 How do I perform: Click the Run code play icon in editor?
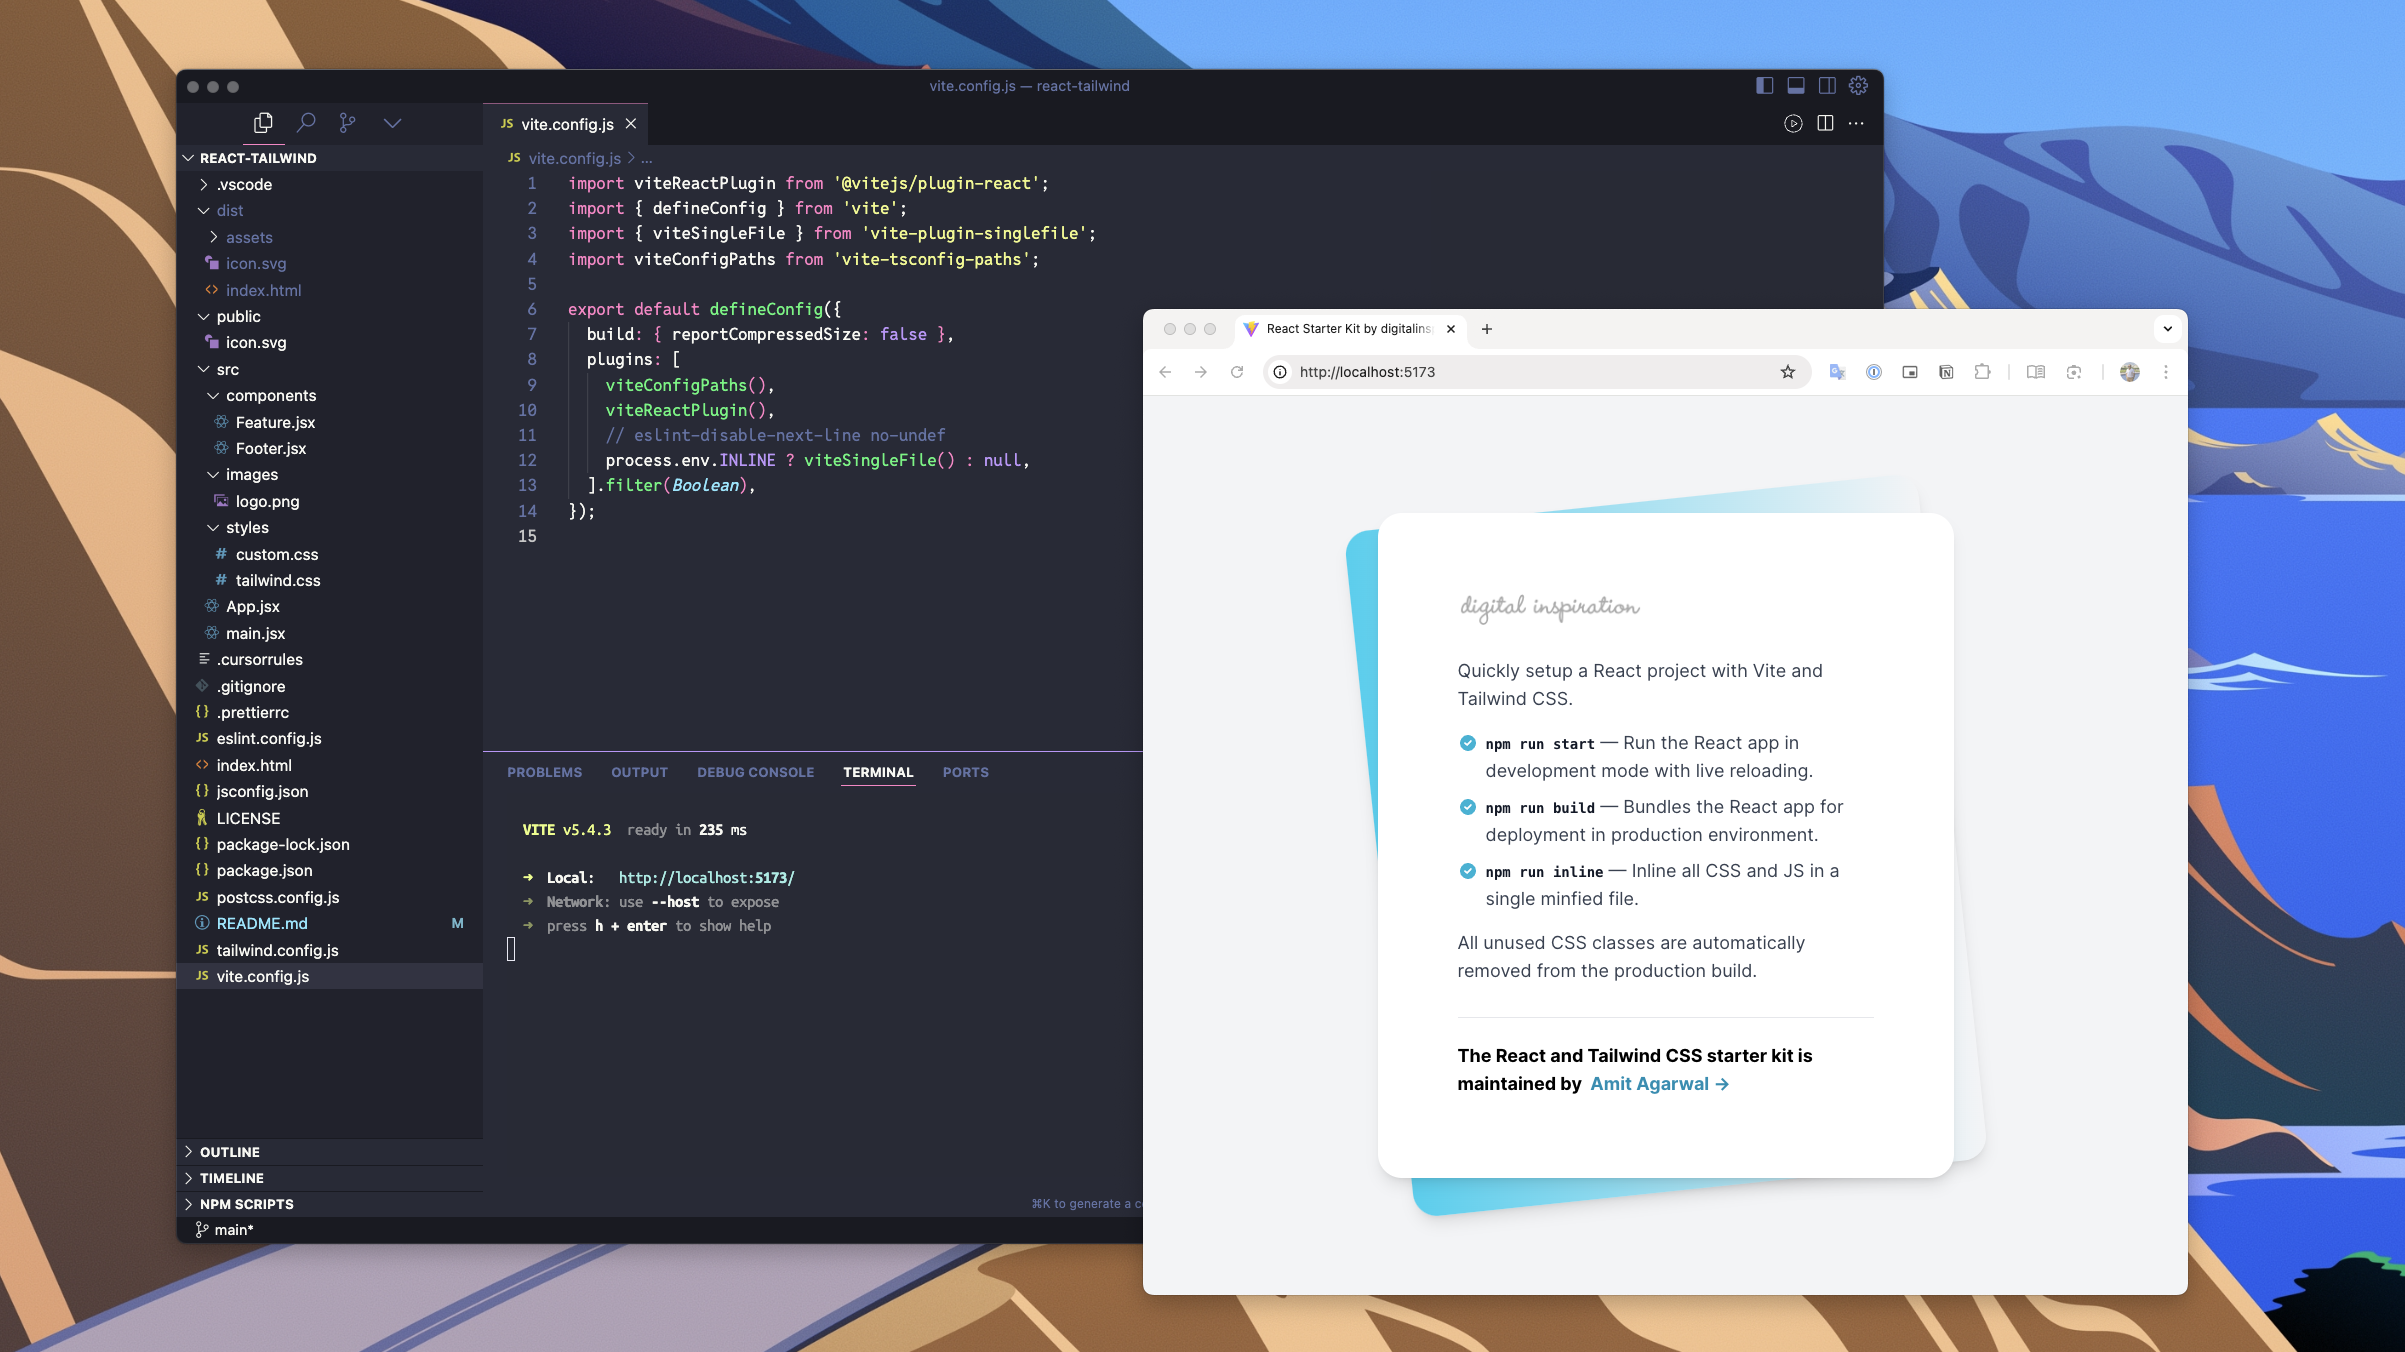click(x=1793, y=123)
